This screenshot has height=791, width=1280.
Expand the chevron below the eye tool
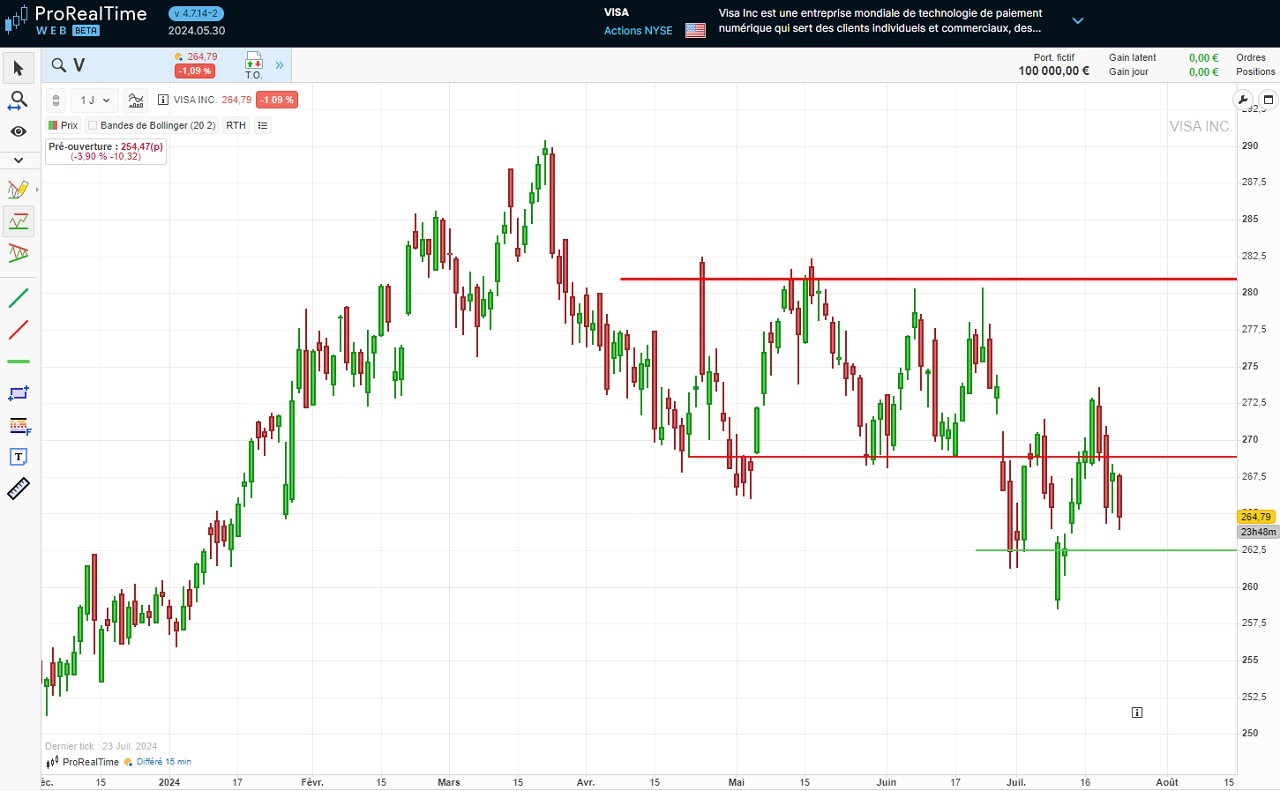[x=18, y=160]
